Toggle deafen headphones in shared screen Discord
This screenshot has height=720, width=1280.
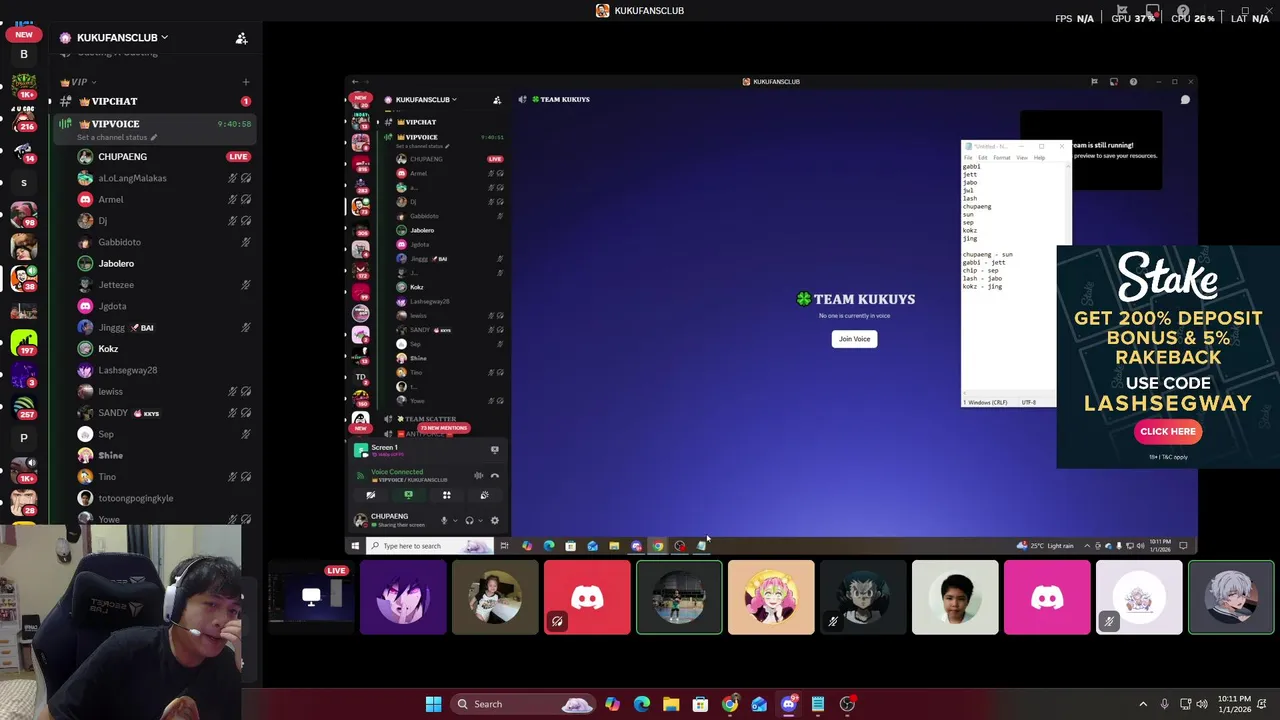coord(469,521)
